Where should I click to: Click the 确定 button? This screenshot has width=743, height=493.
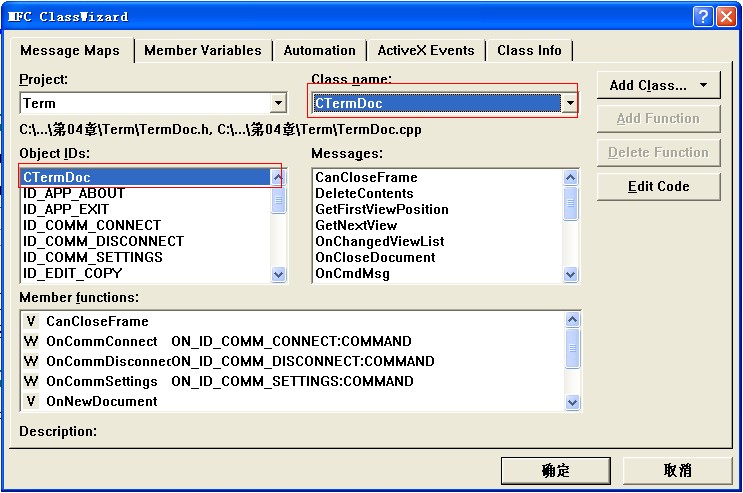556,470
